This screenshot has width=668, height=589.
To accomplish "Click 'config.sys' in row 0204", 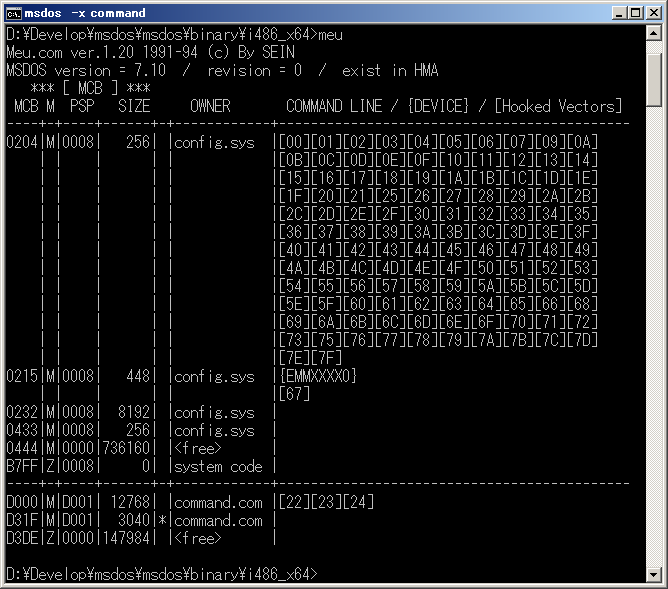I will (214, 142).
